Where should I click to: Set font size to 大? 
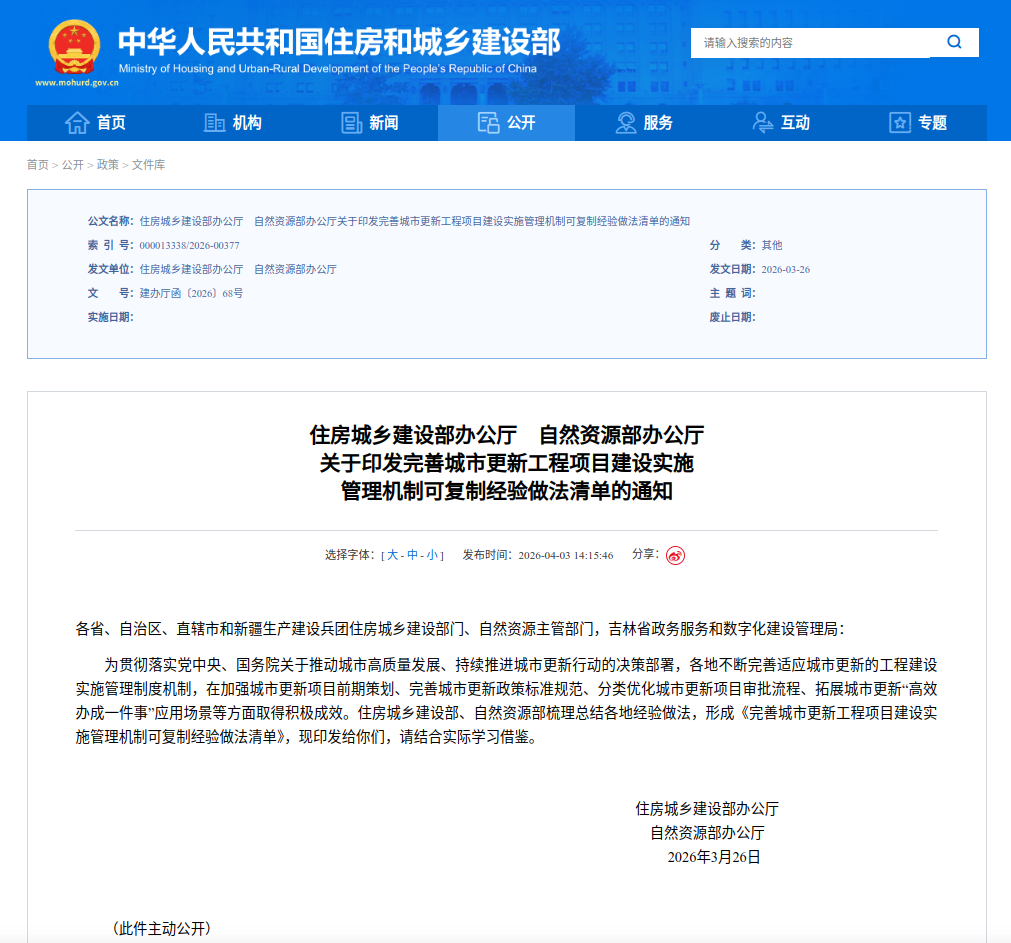click(x=393, y=555)
